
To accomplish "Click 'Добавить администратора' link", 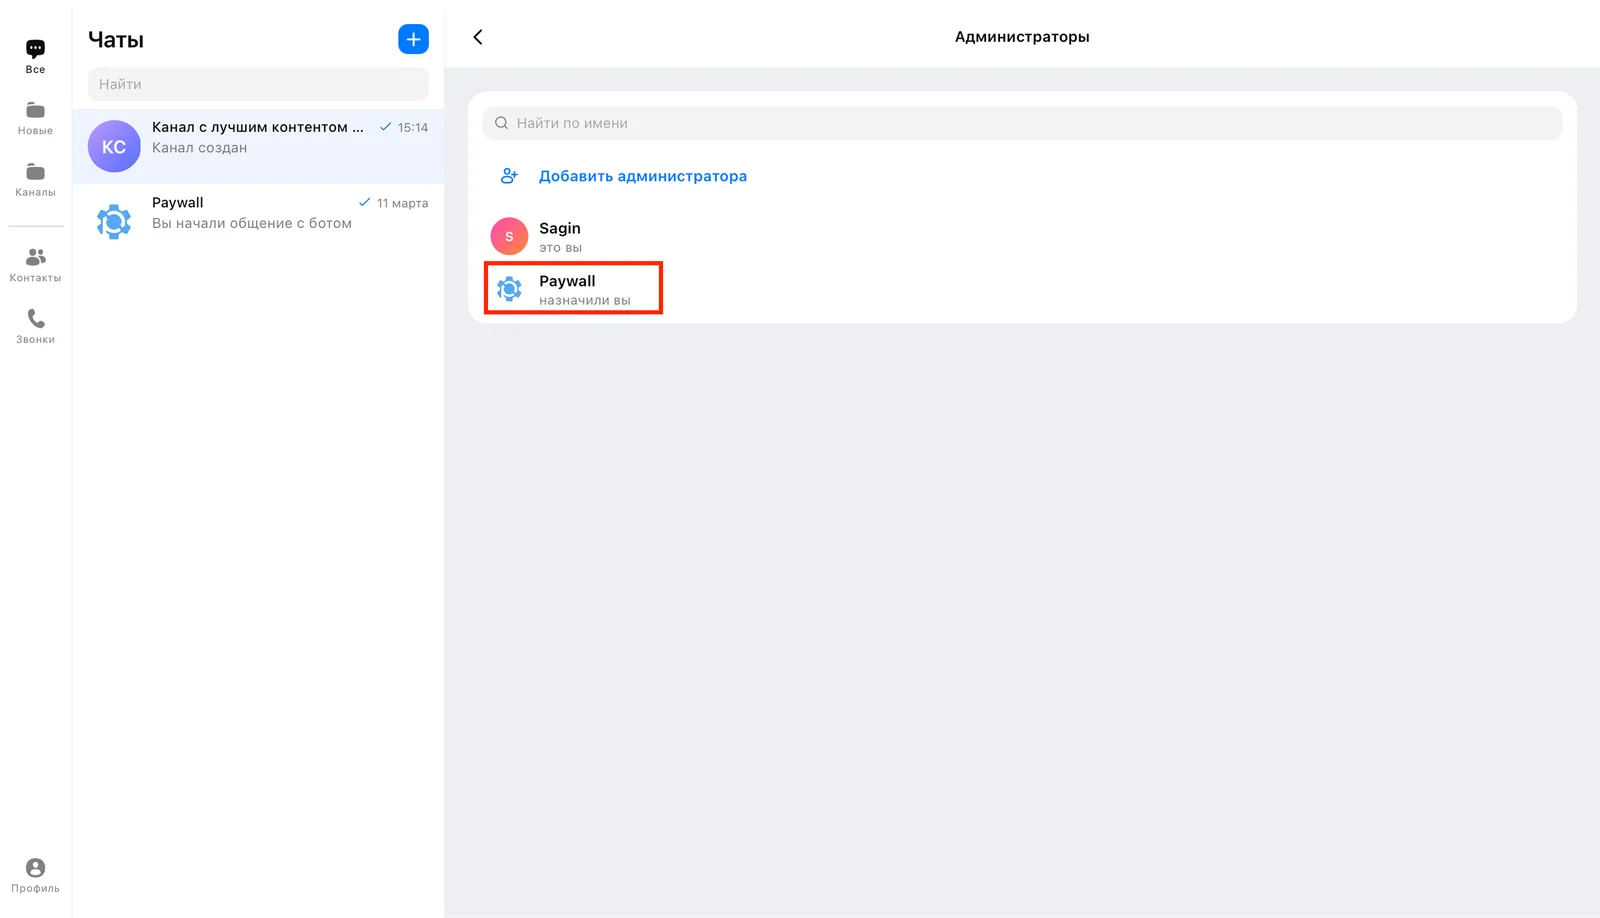I will coord(643,176).
